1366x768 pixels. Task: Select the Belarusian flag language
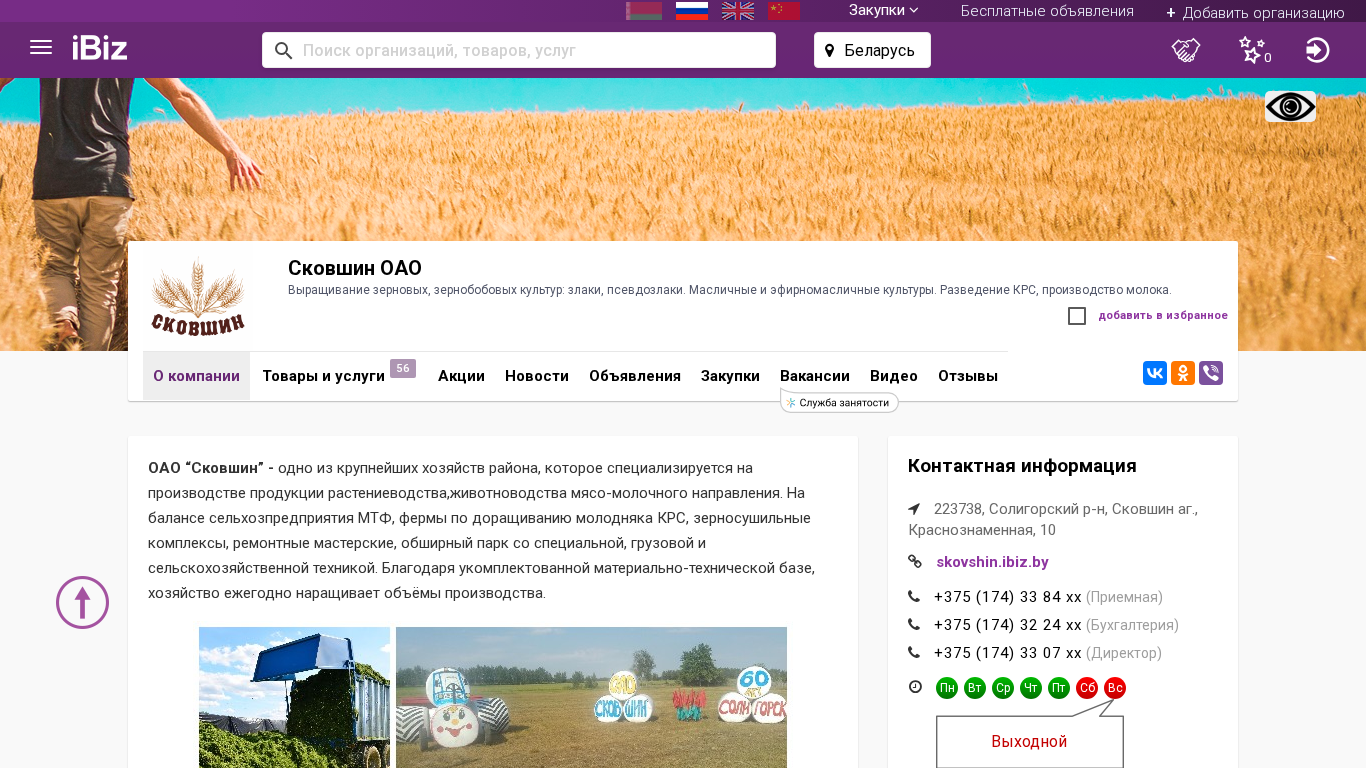[x=644, y=11]
